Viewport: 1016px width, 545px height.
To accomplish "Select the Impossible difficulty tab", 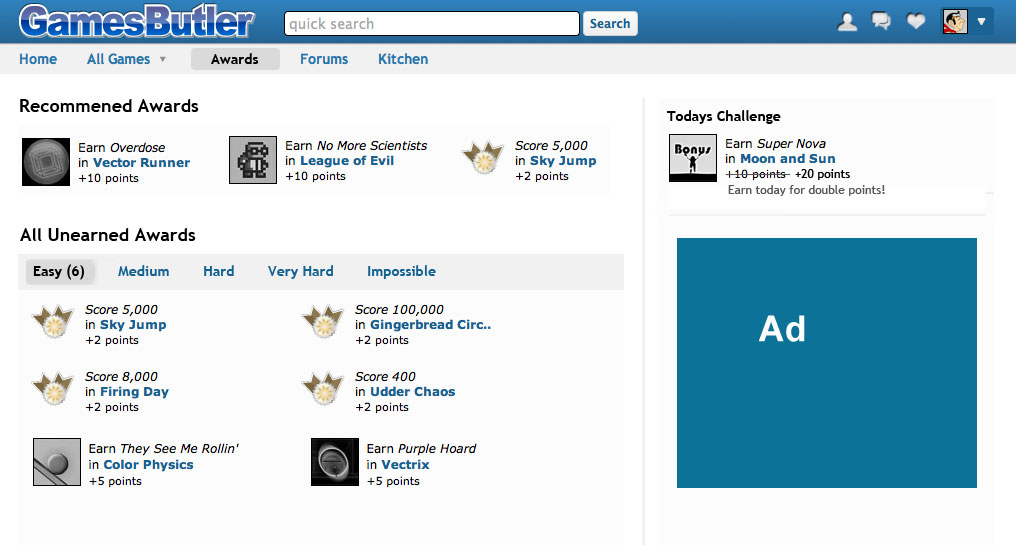I will point(401,271).
